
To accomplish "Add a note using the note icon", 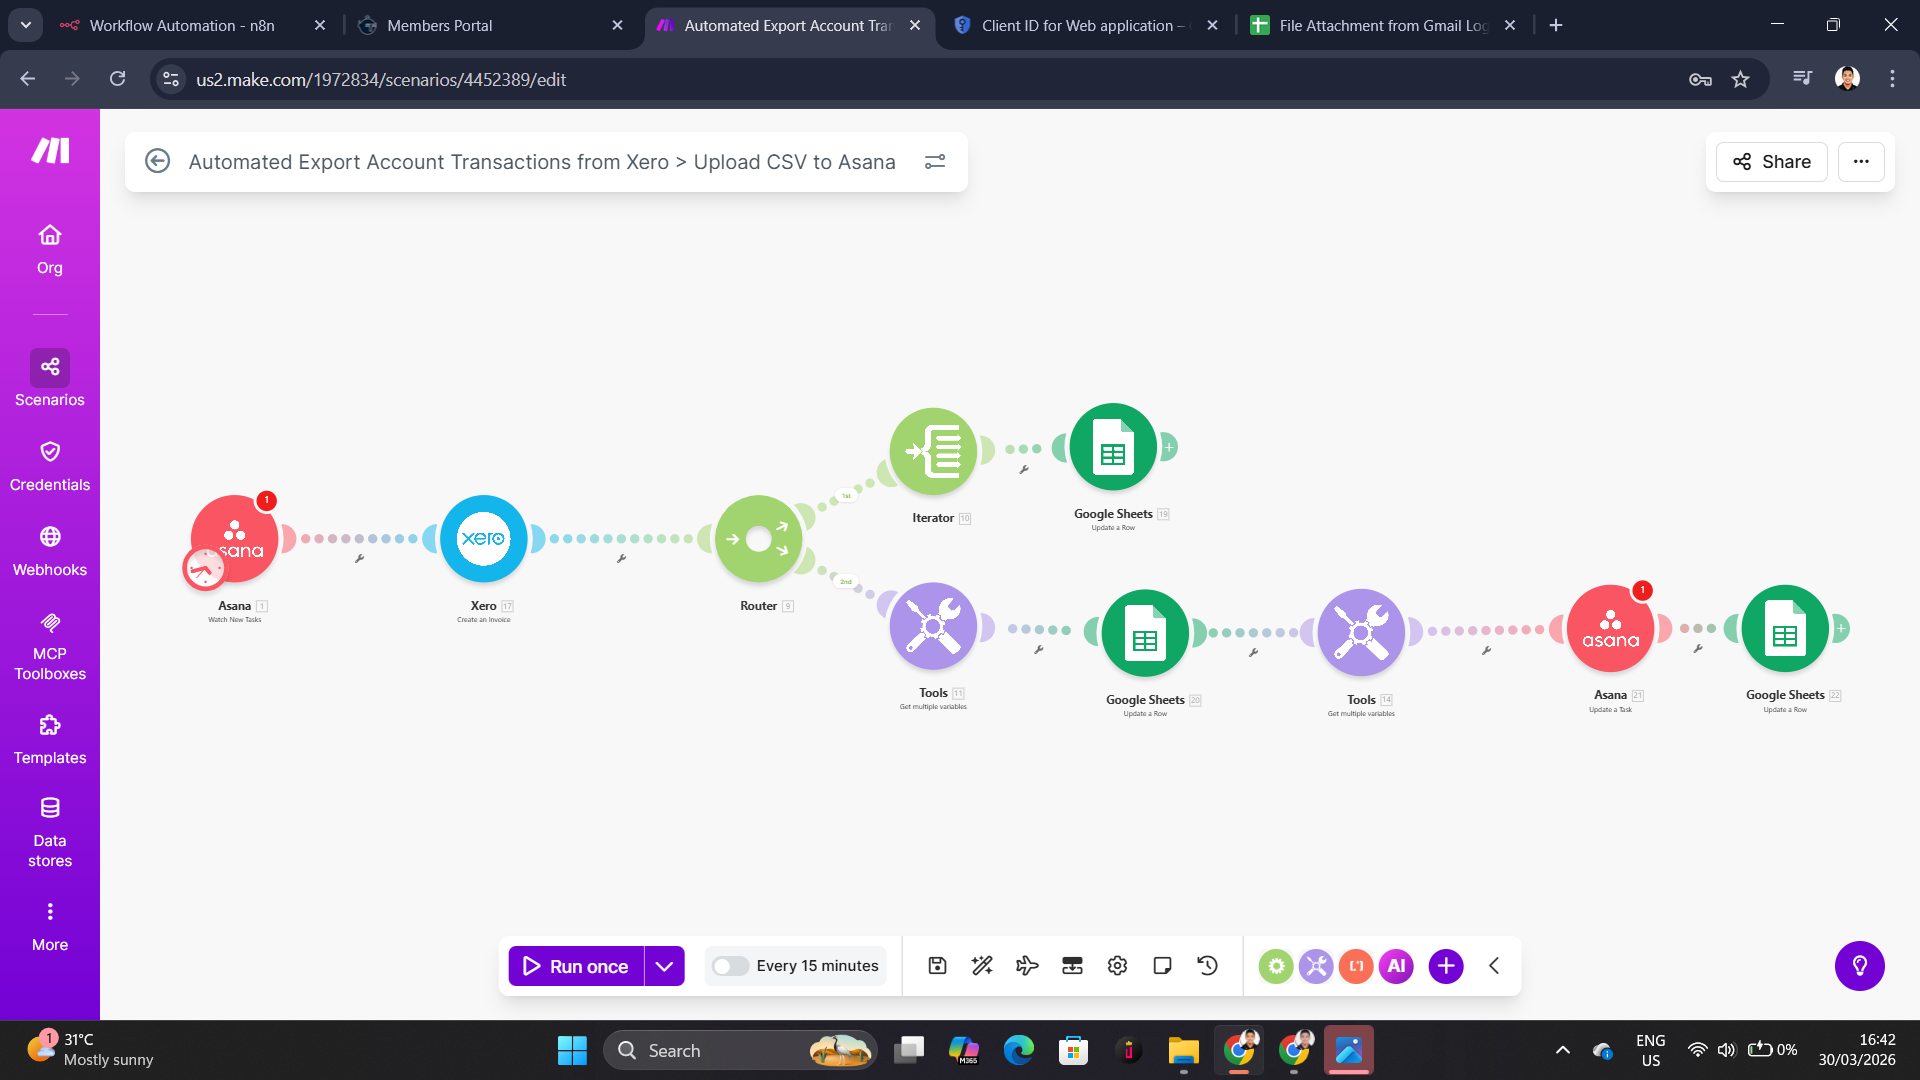I will 1162,965.
